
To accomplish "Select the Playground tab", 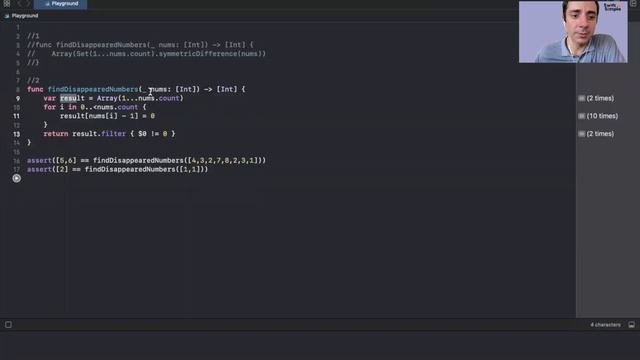I will pyautogui.click(x=61, y=4).
